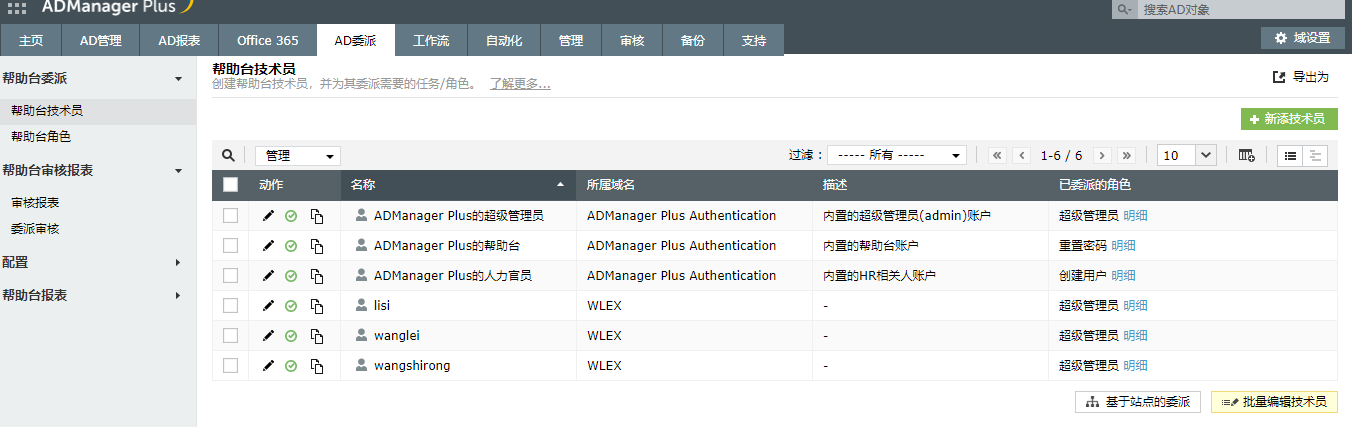Copy the wangshirong technician
Viewport: 1352px width, 427px height.
pyautogui.click(x=317, y=366)
